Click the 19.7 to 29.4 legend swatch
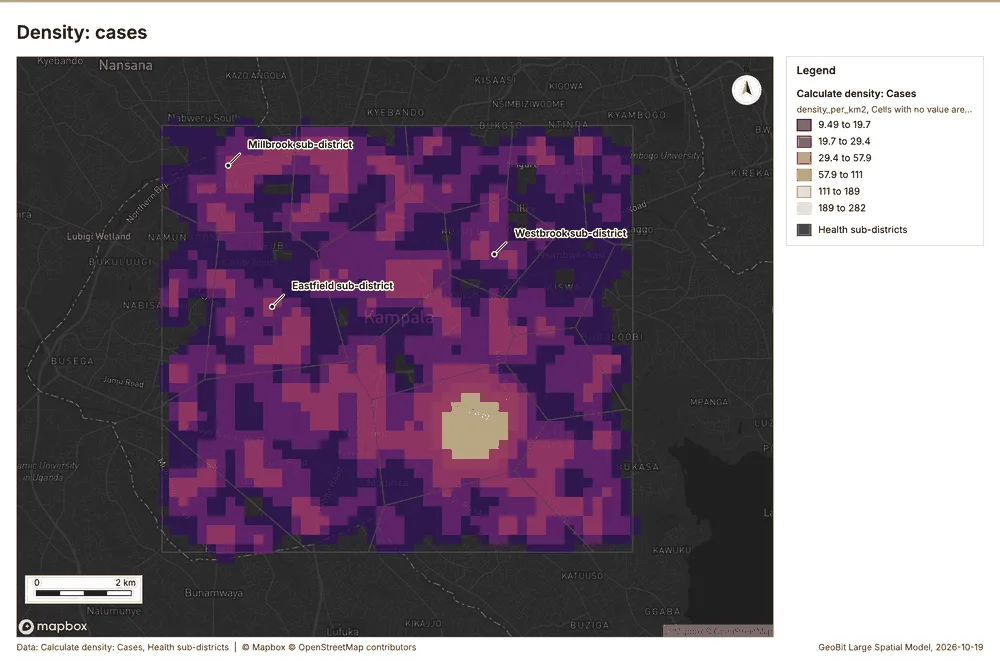The image size is (1000, 667). pyautogui.click(x=804, y=142)
